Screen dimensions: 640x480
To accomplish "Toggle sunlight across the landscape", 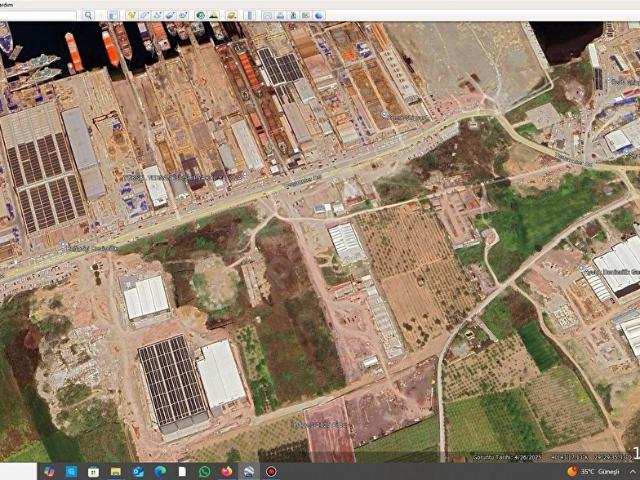I will [x=213, y=16].
